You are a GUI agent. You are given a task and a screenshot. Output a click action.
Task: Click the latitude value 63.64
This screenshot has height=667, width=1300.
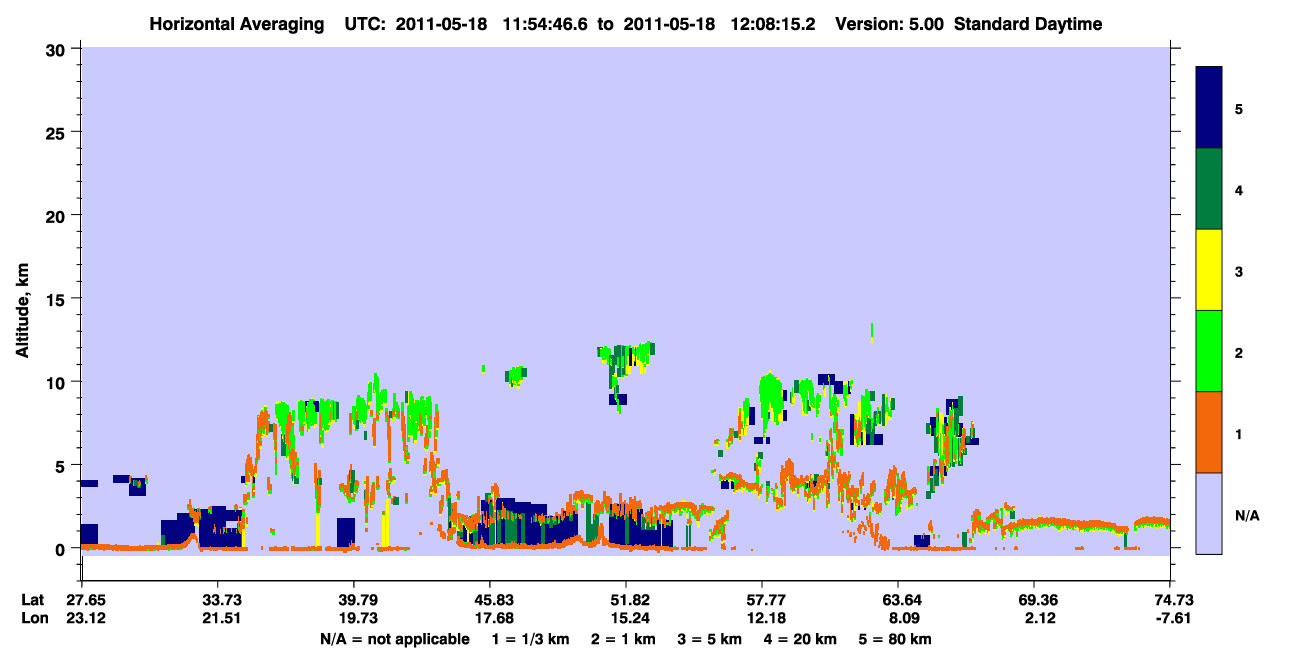898,600
